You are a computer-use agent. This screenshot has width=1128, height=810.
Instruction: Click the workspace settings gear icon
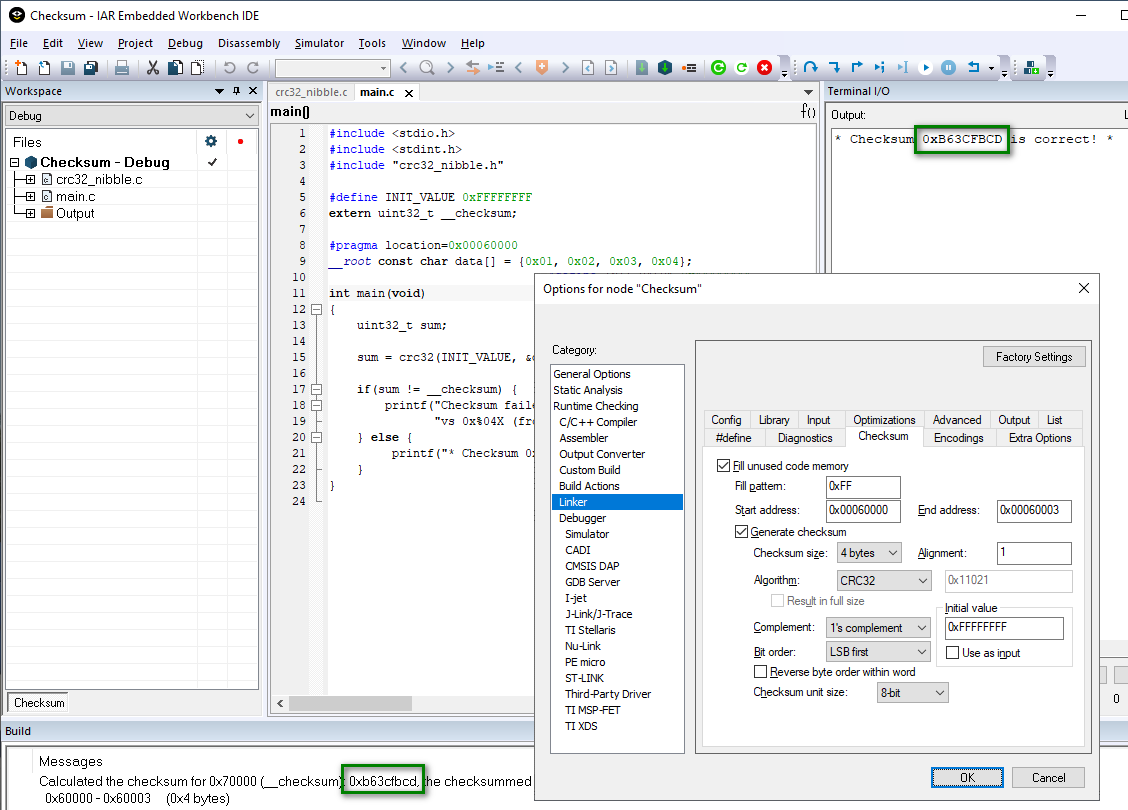(x=210, y=142)
